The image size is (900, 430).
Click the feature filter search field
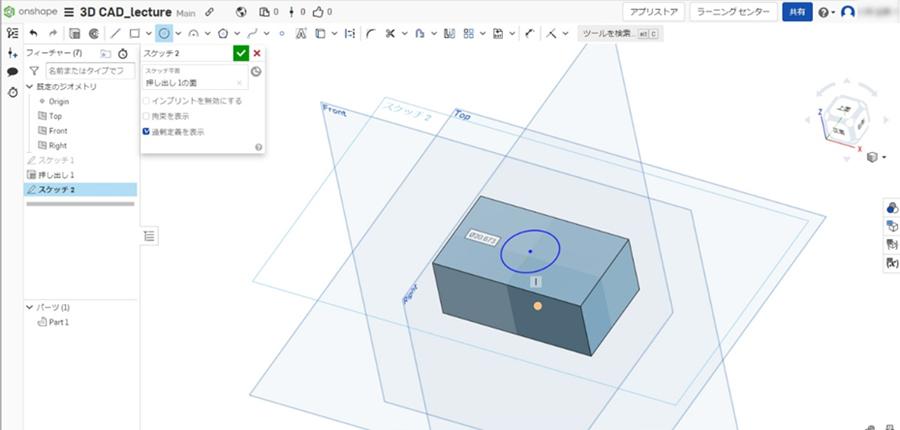(90, 71)
